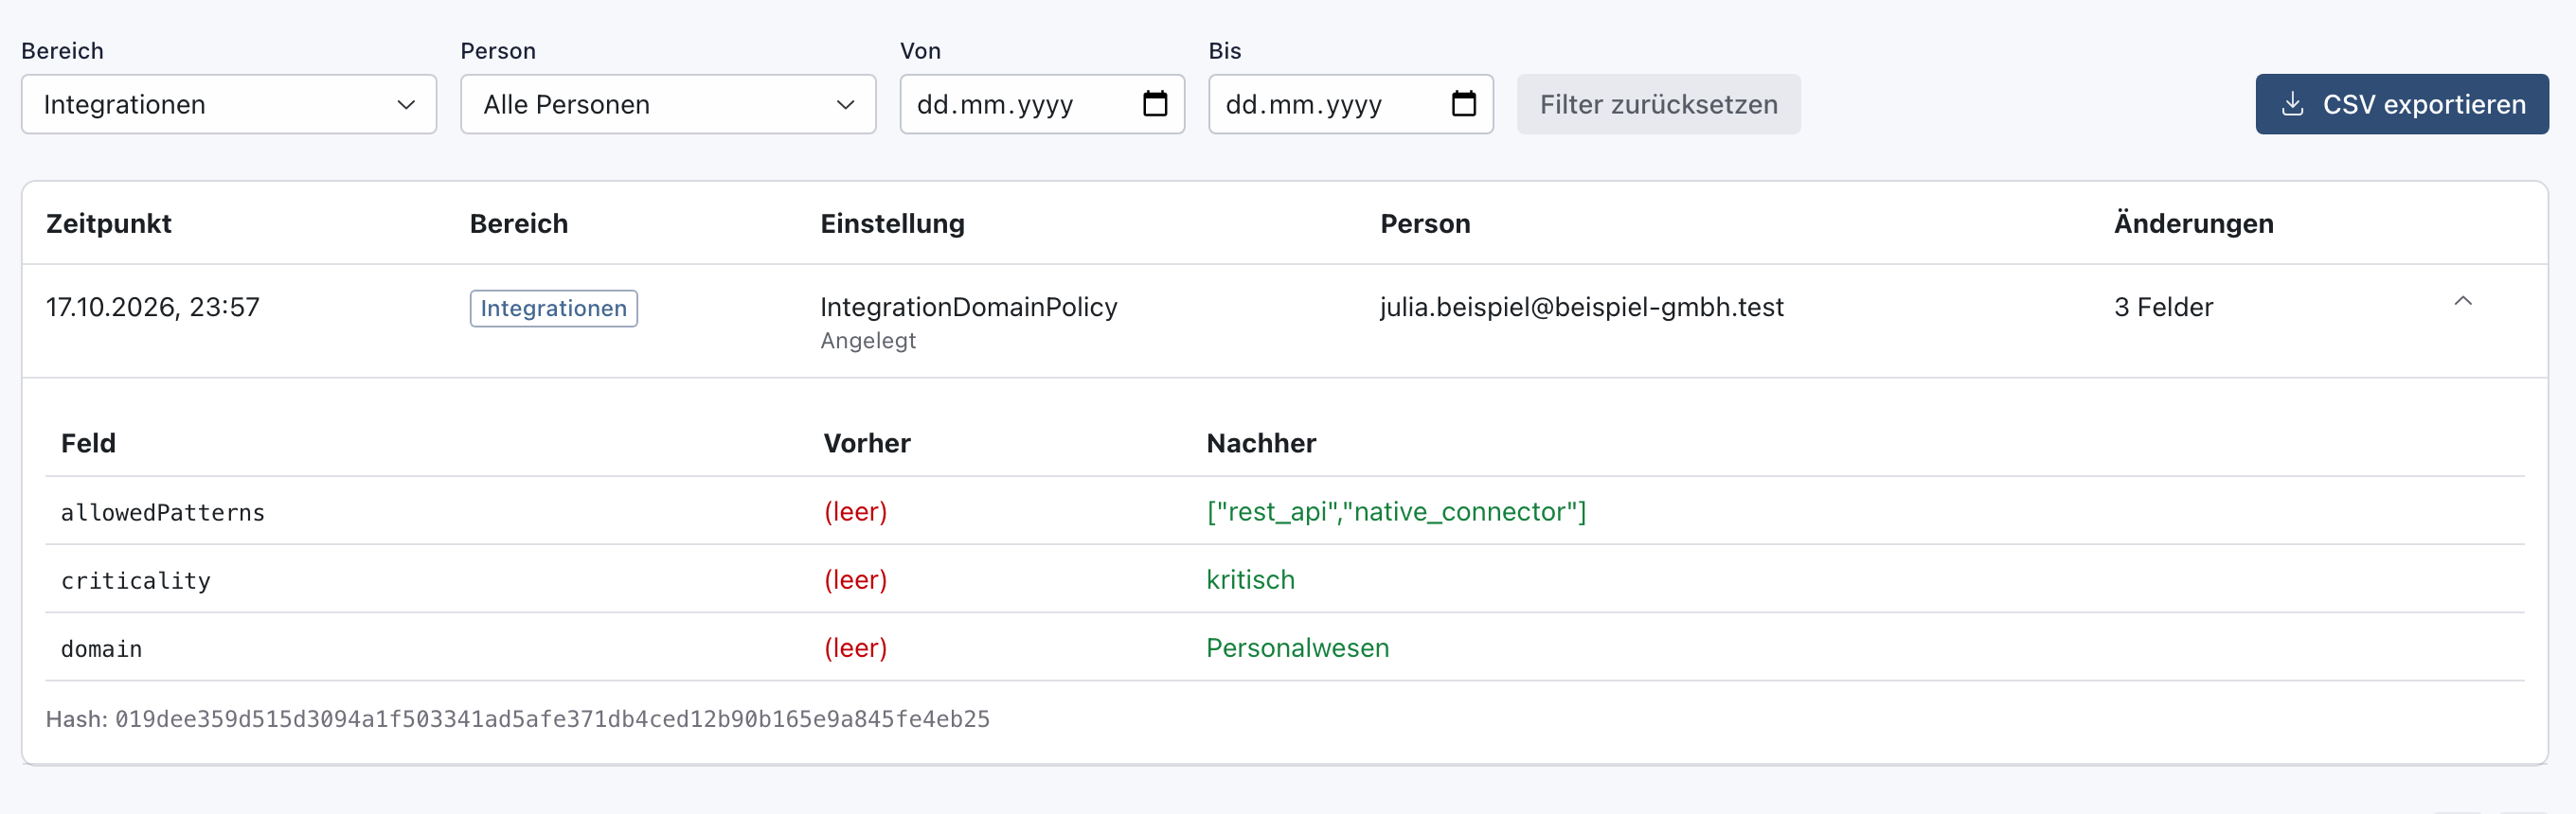
Task: Select the allowedPatterns field name
Action: (163, 513)
